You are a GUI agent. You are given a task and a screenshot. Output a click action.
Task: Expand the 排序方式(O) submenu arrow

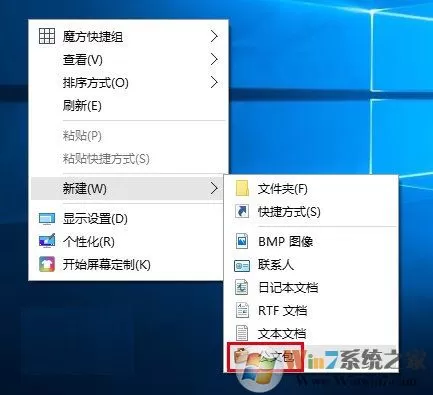click(214, 82)
